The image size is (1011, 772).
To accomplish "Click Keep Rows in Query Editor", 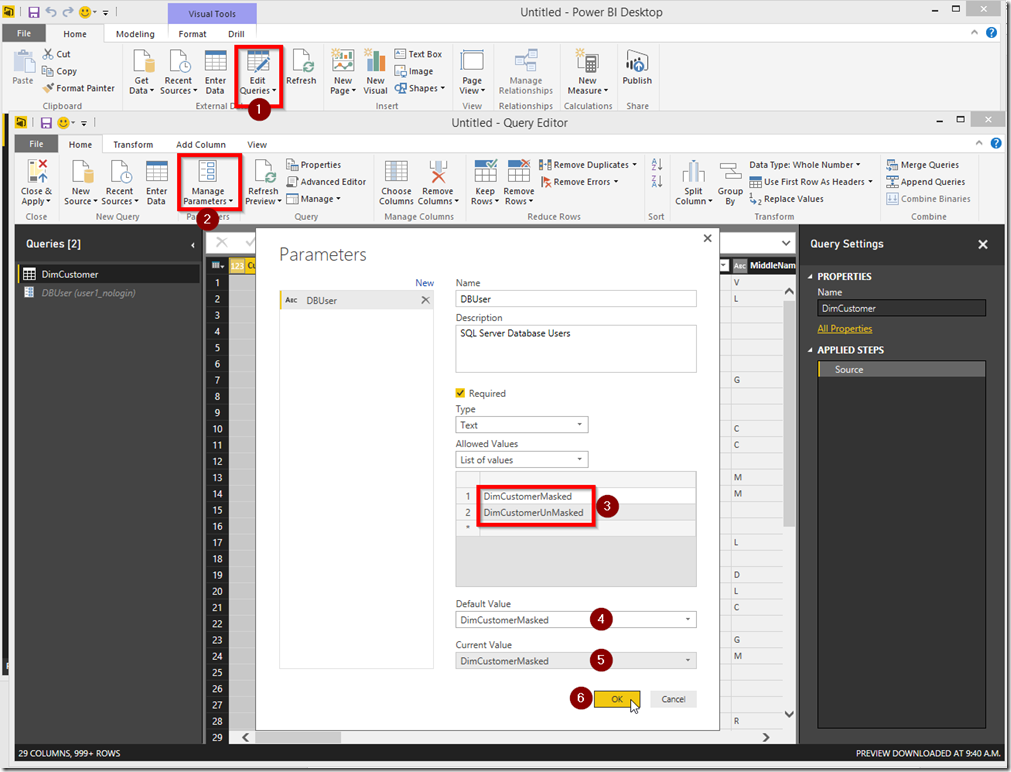I will click(485, 183).
